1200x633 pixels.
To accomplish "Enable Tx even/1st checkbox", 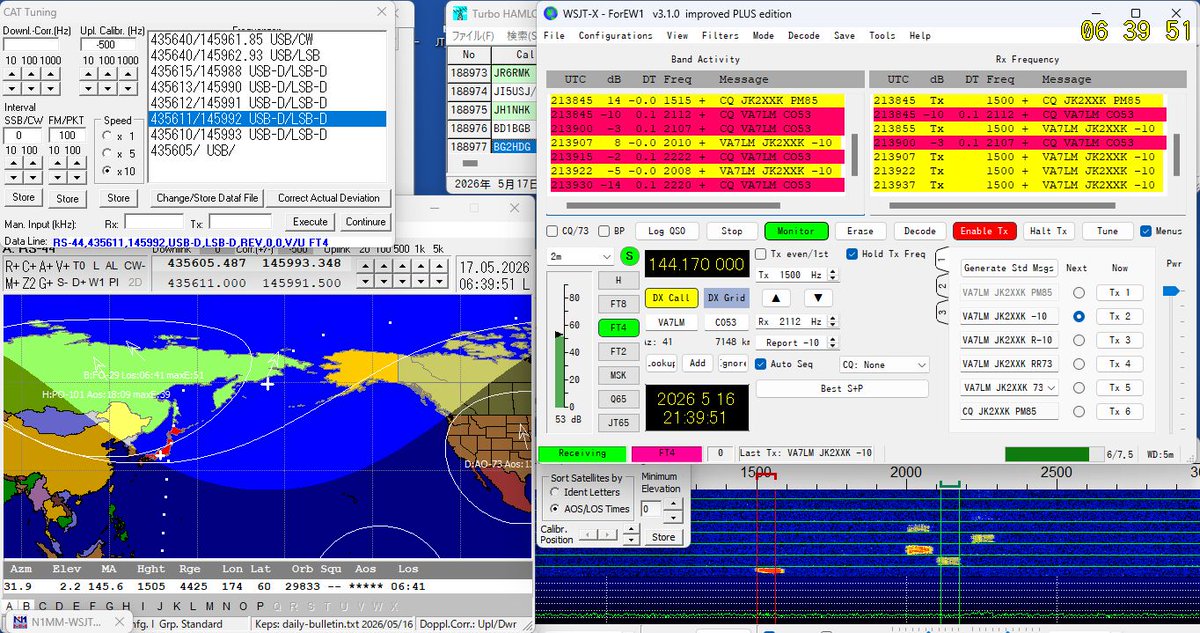I will click(x=761, y=255).
